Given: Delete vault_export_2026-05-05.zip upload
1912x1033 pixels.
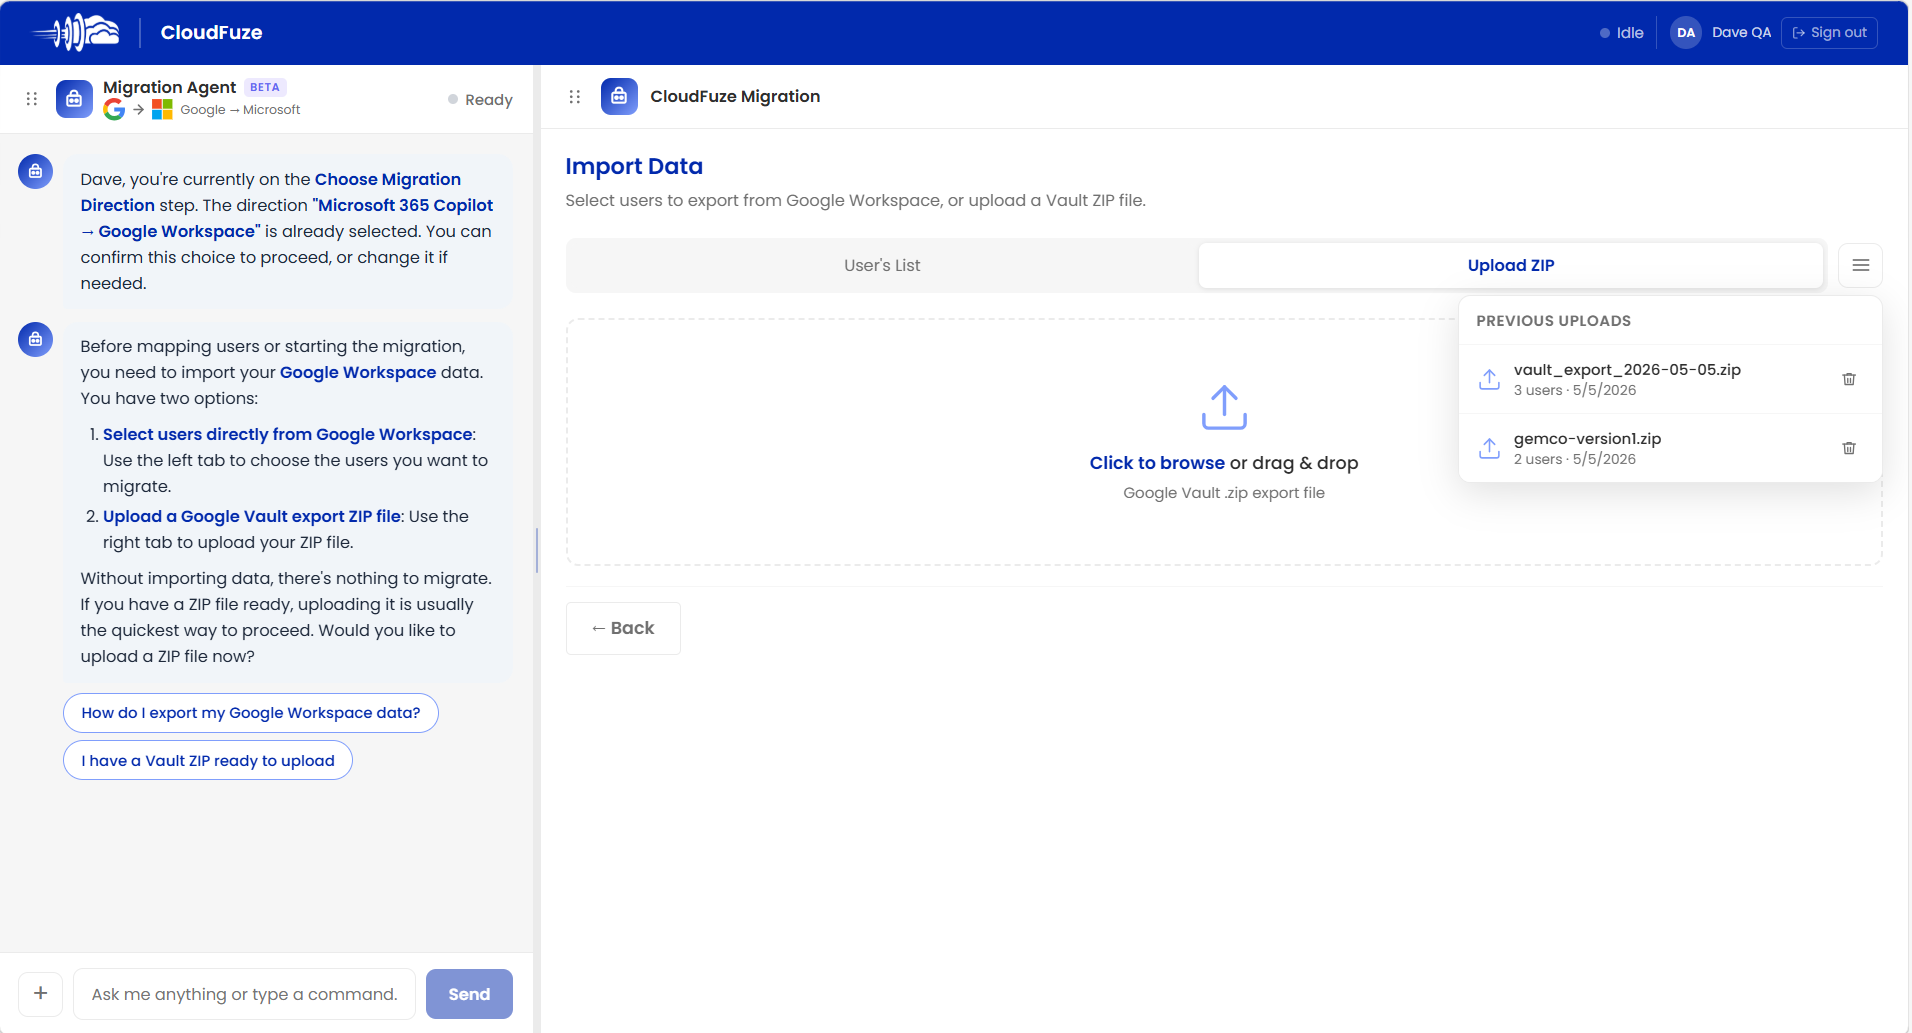Looking at the screenshot, I should (1849, 379).
